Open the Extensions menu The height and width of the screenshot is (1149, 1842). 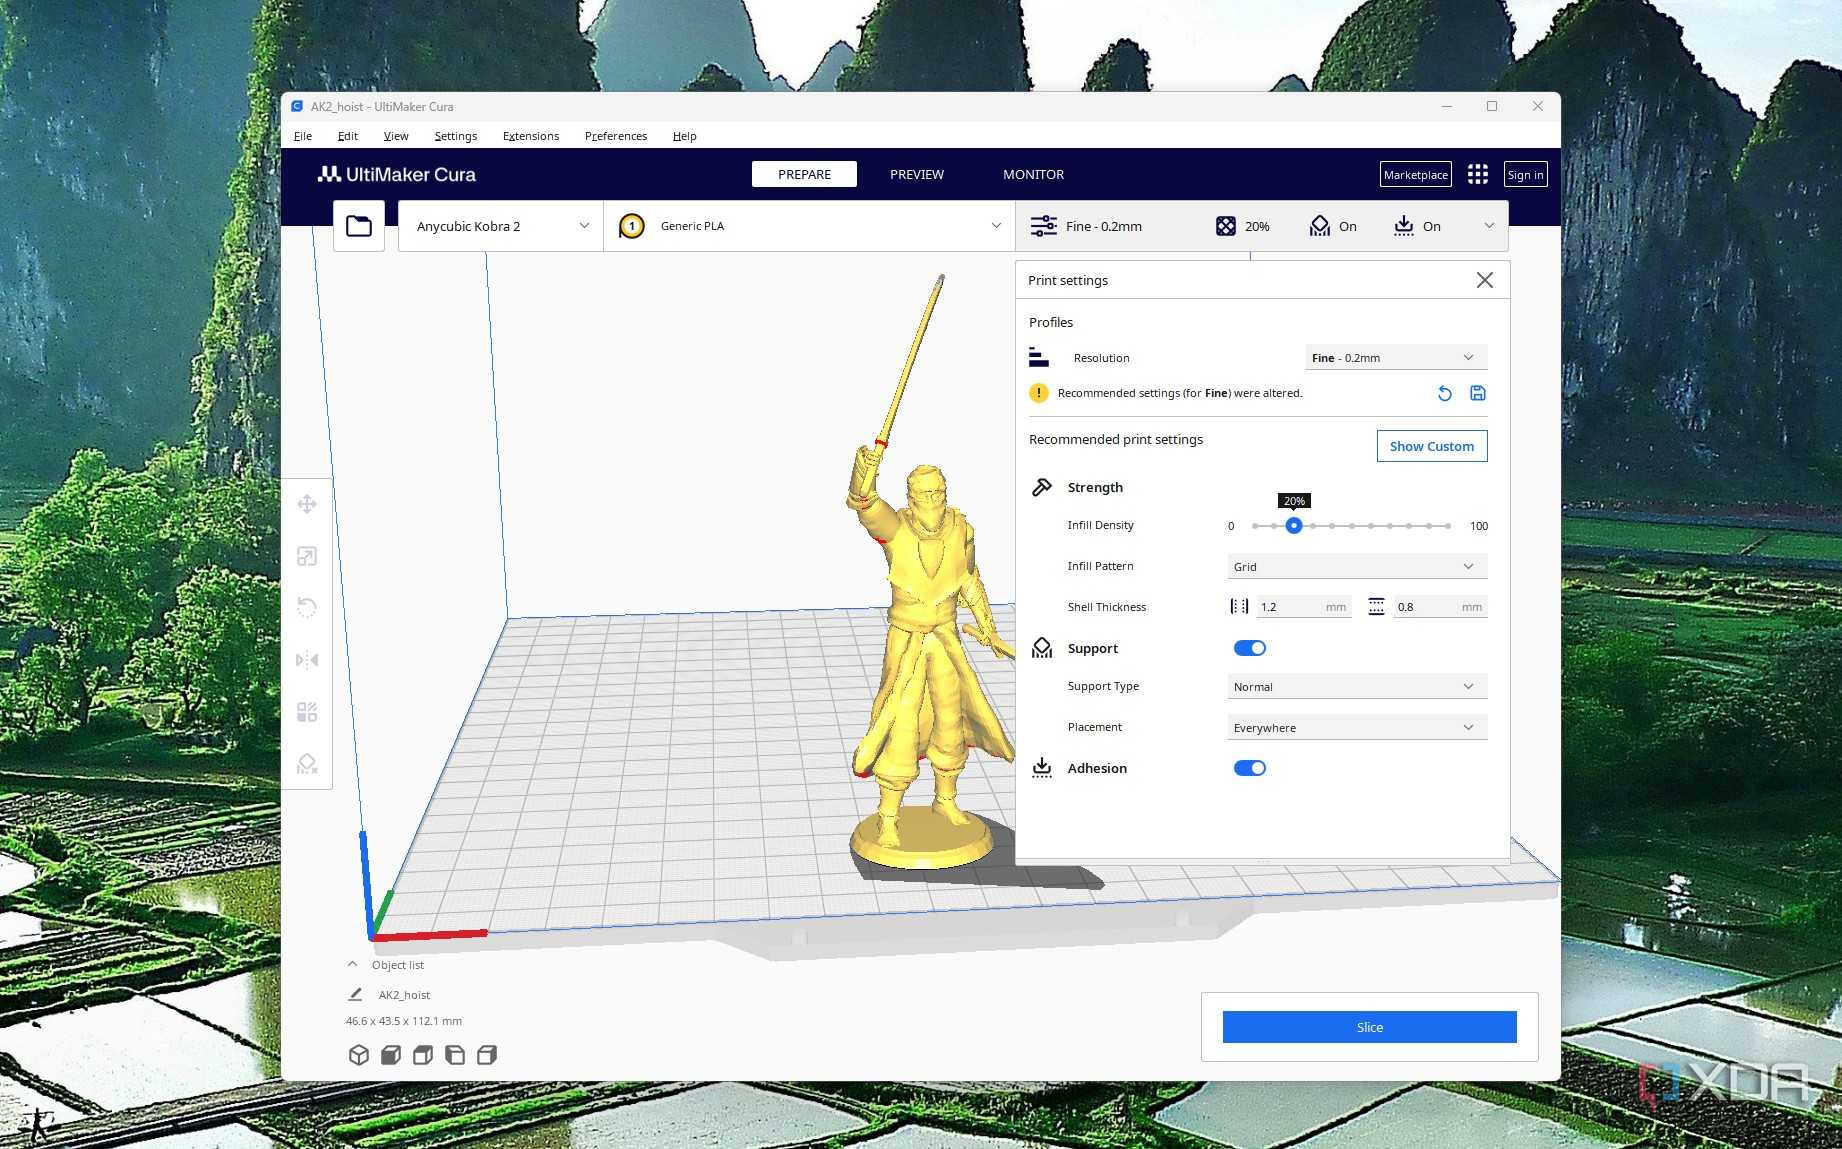(x=531, y=136)
